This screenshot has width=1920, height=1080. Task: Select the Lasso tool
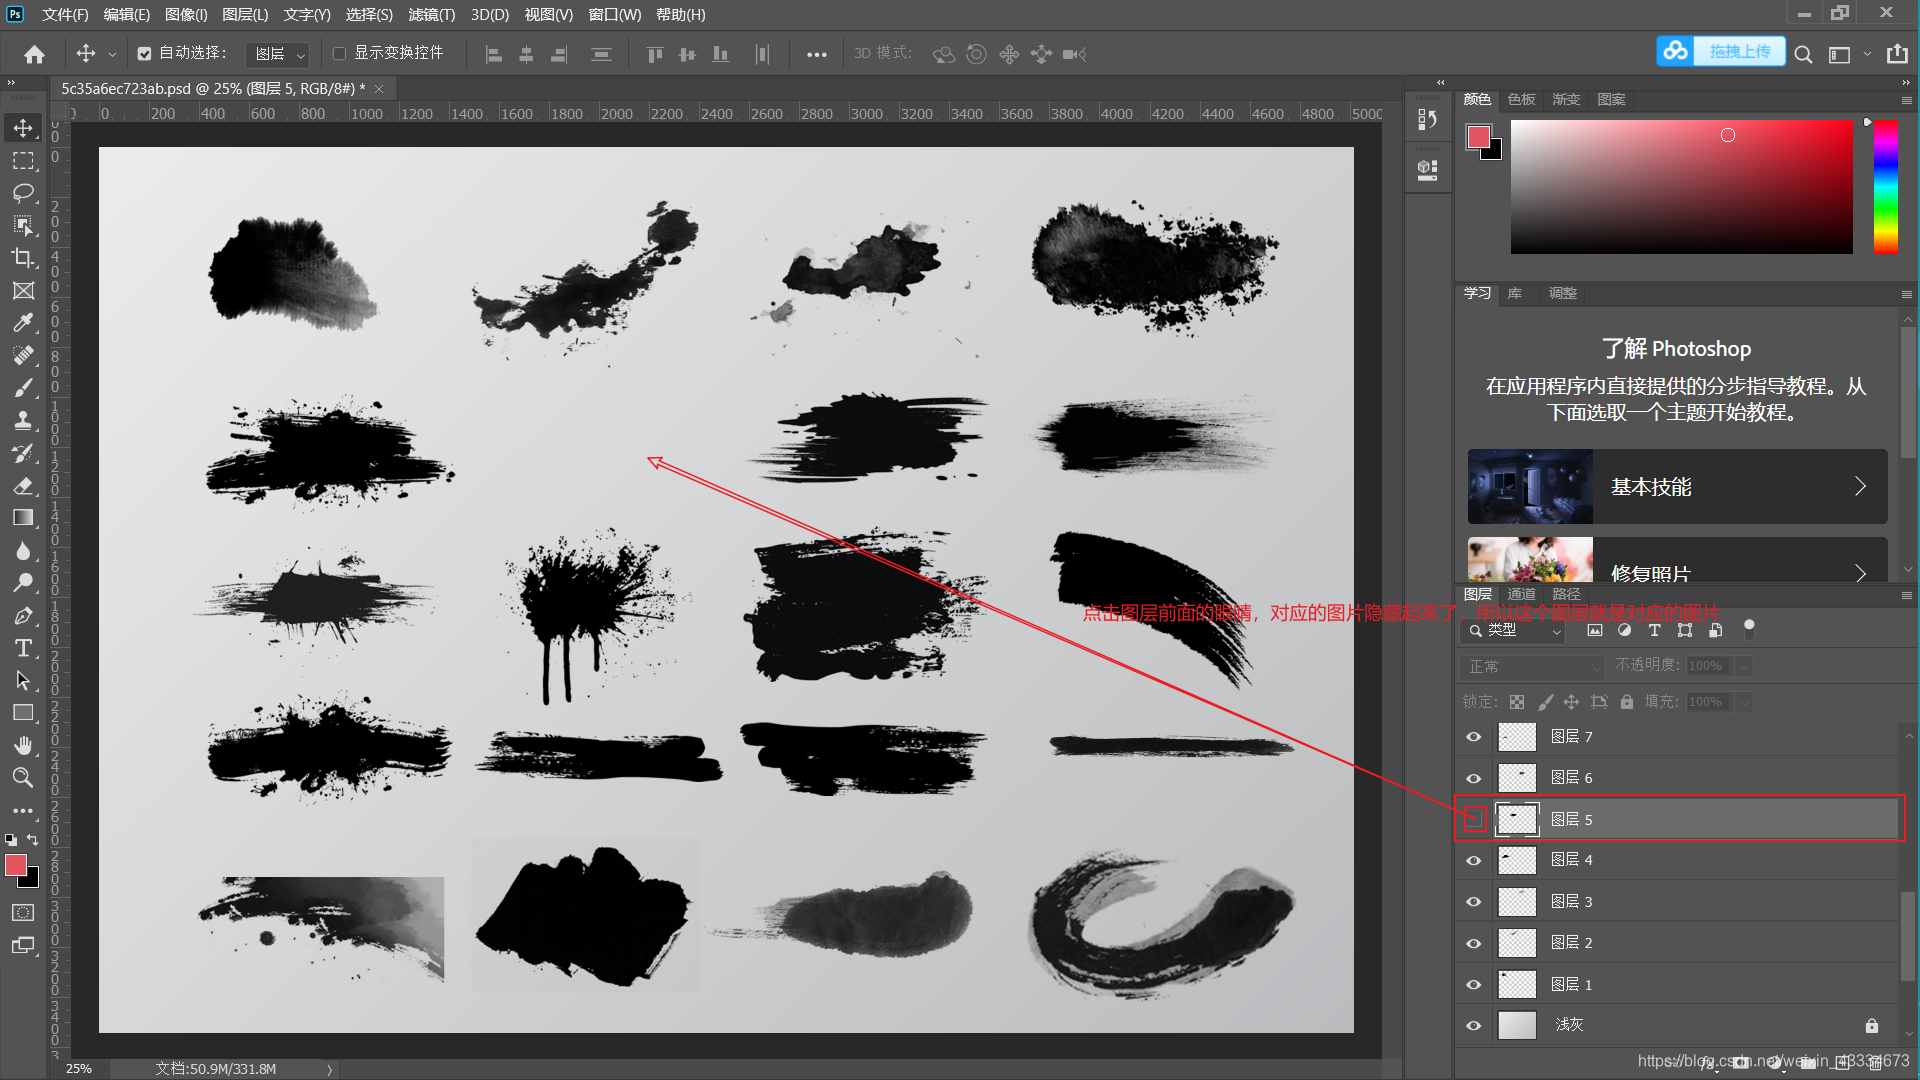pyautogui.click(x=23, y=192)
